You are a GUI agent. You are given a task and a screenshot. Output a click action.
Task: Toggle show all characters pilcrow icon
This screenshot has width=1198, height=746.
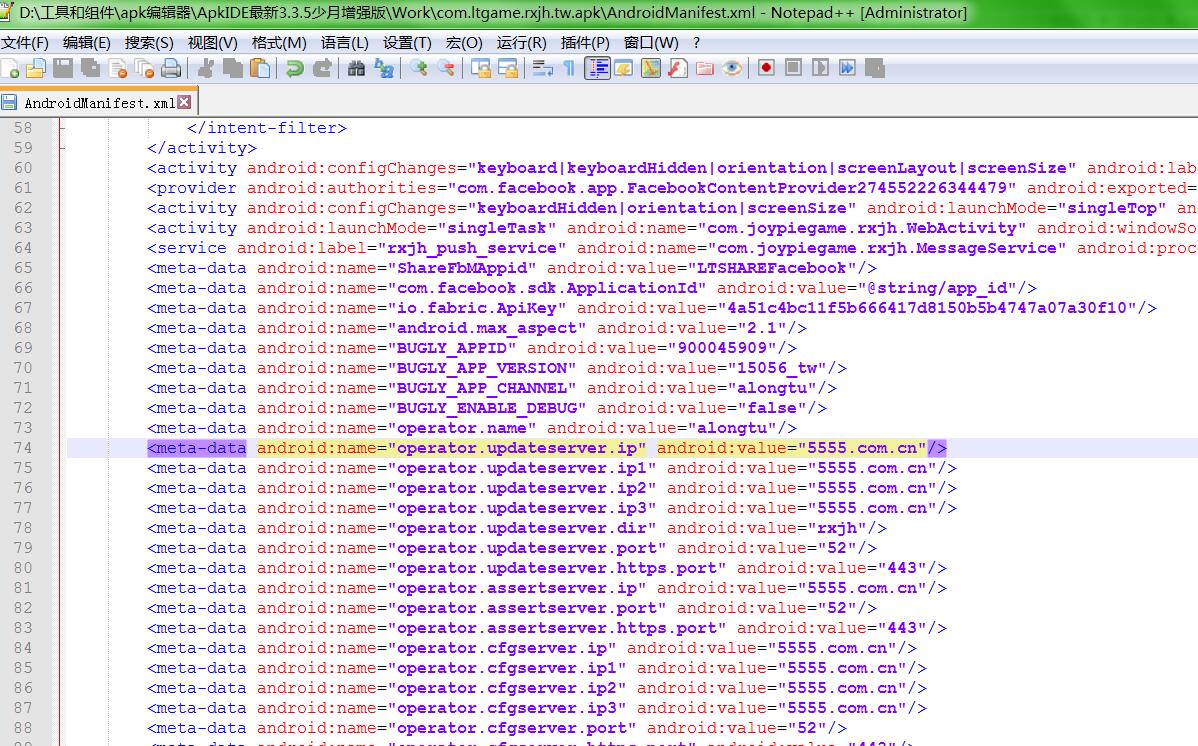[569, 68]
